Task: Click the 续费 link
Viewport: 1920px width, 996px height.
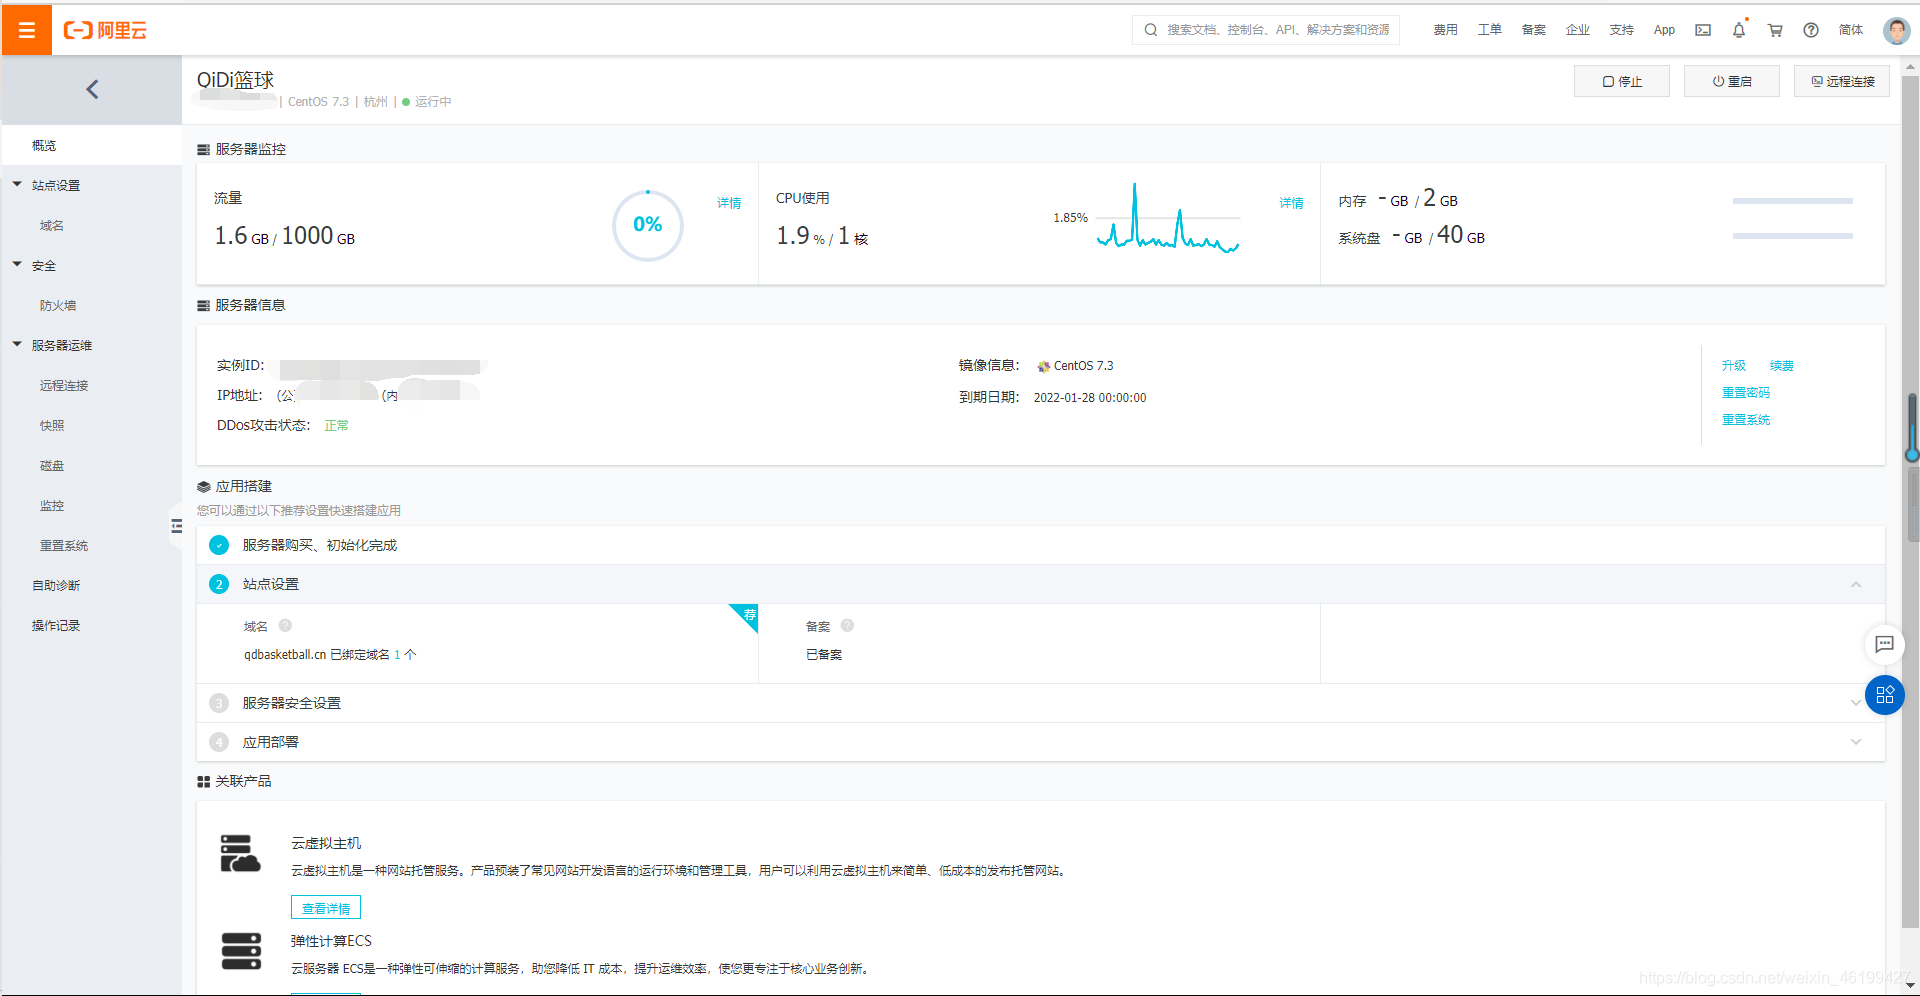Action: (x=1781, y=366)
